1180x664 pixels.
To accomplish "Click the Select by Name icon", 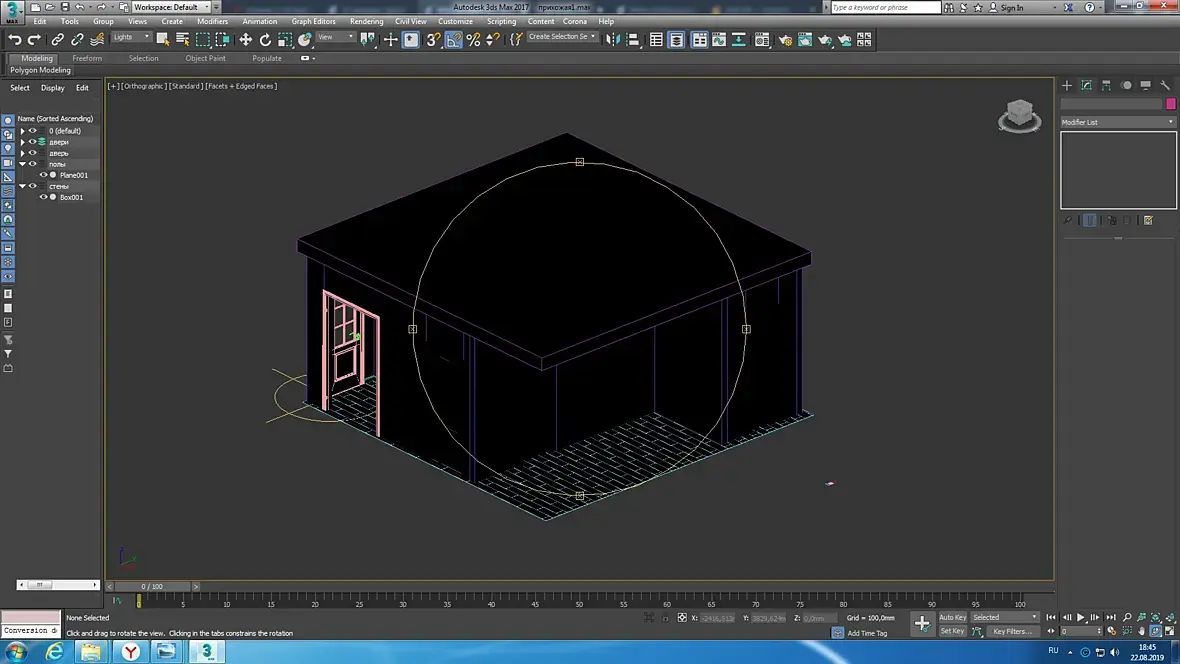I will point(182,40).
